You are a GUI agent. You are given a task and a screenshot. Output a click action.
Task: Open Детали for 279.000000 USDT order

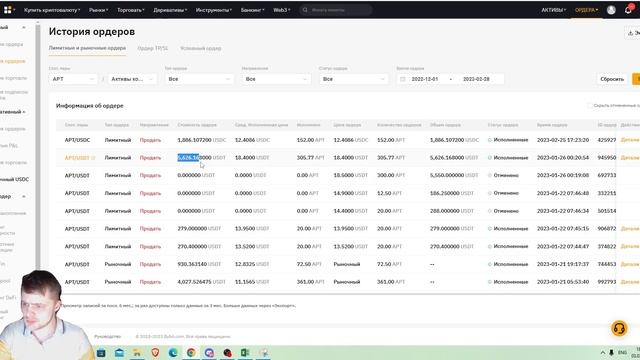point(630,229)
